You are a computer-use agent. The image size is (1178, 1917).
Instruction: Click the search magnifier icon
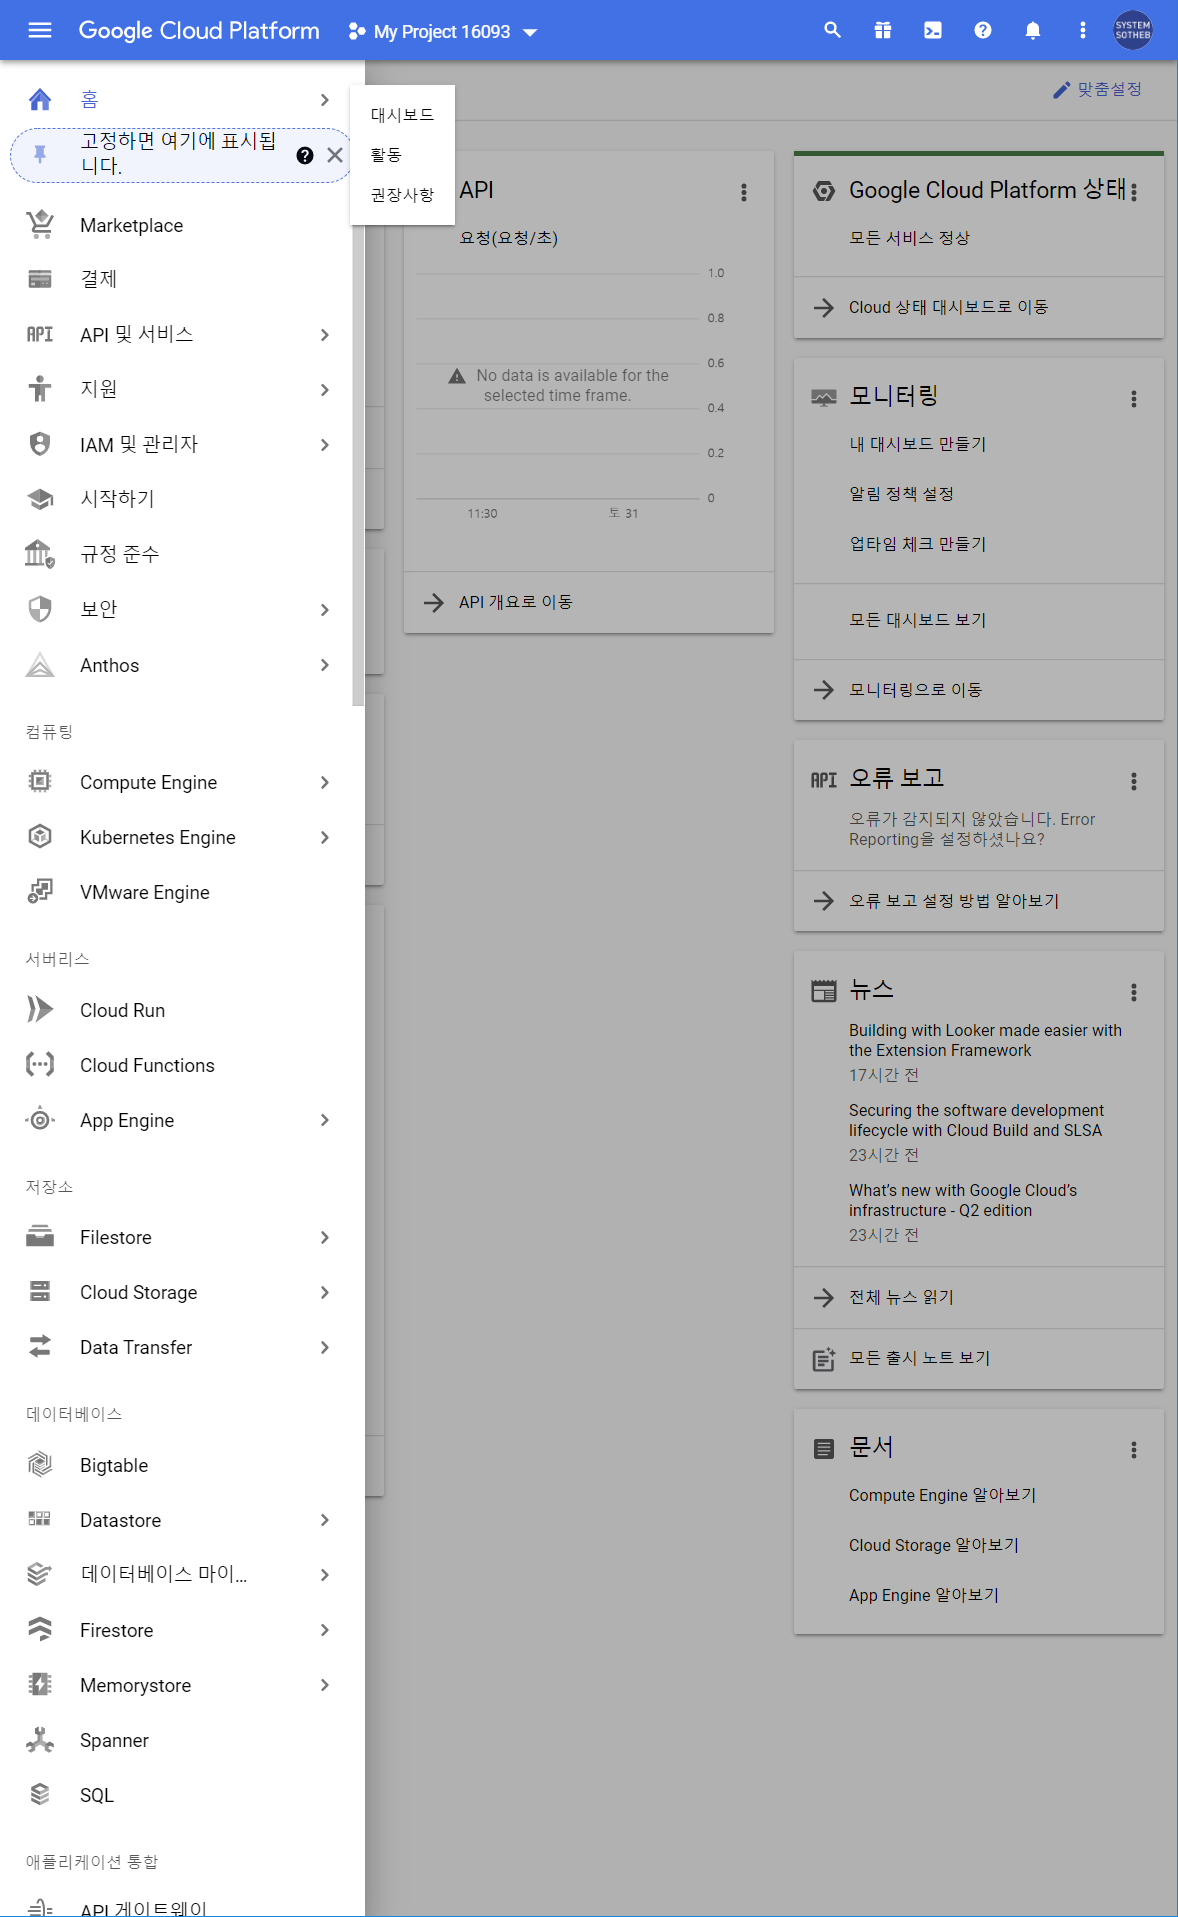pyautogui.click(x=832, y=30)
